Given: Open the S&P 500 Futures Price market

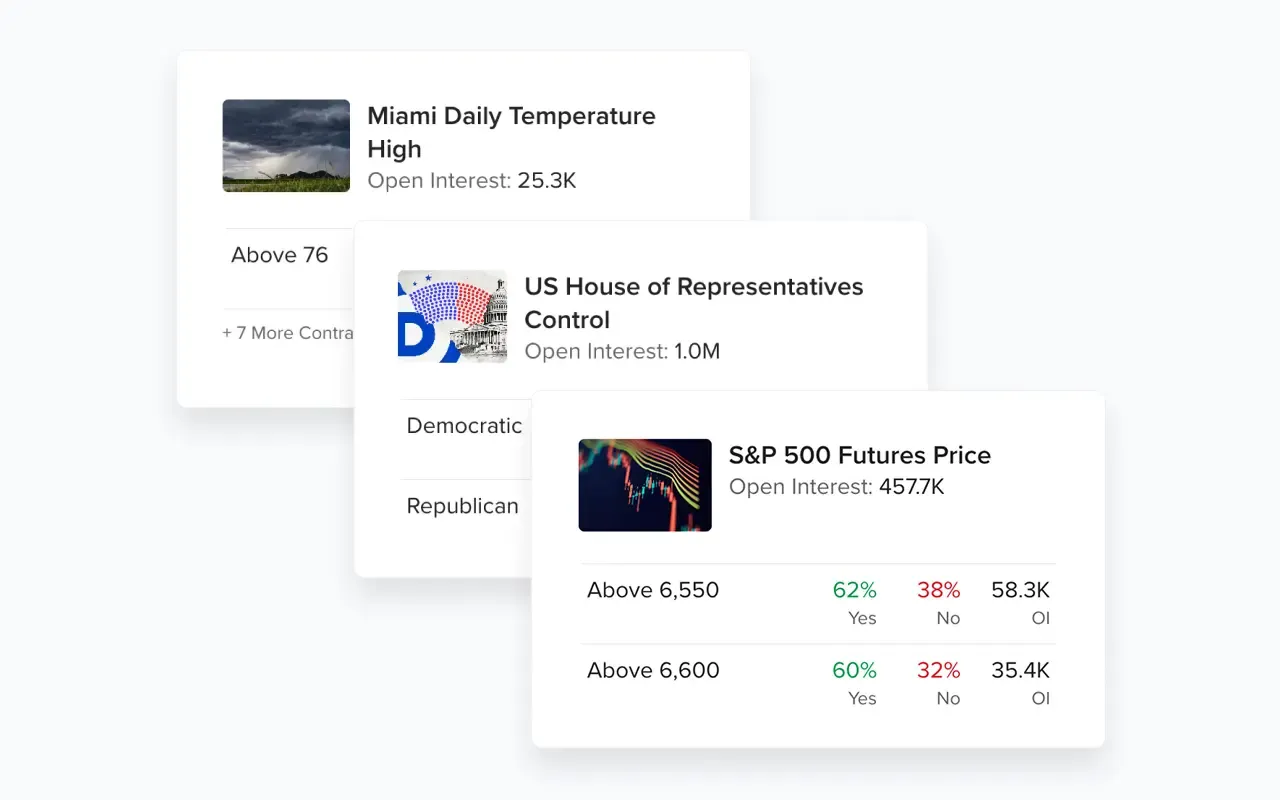Looking at the screenshot, I should 859,455.
